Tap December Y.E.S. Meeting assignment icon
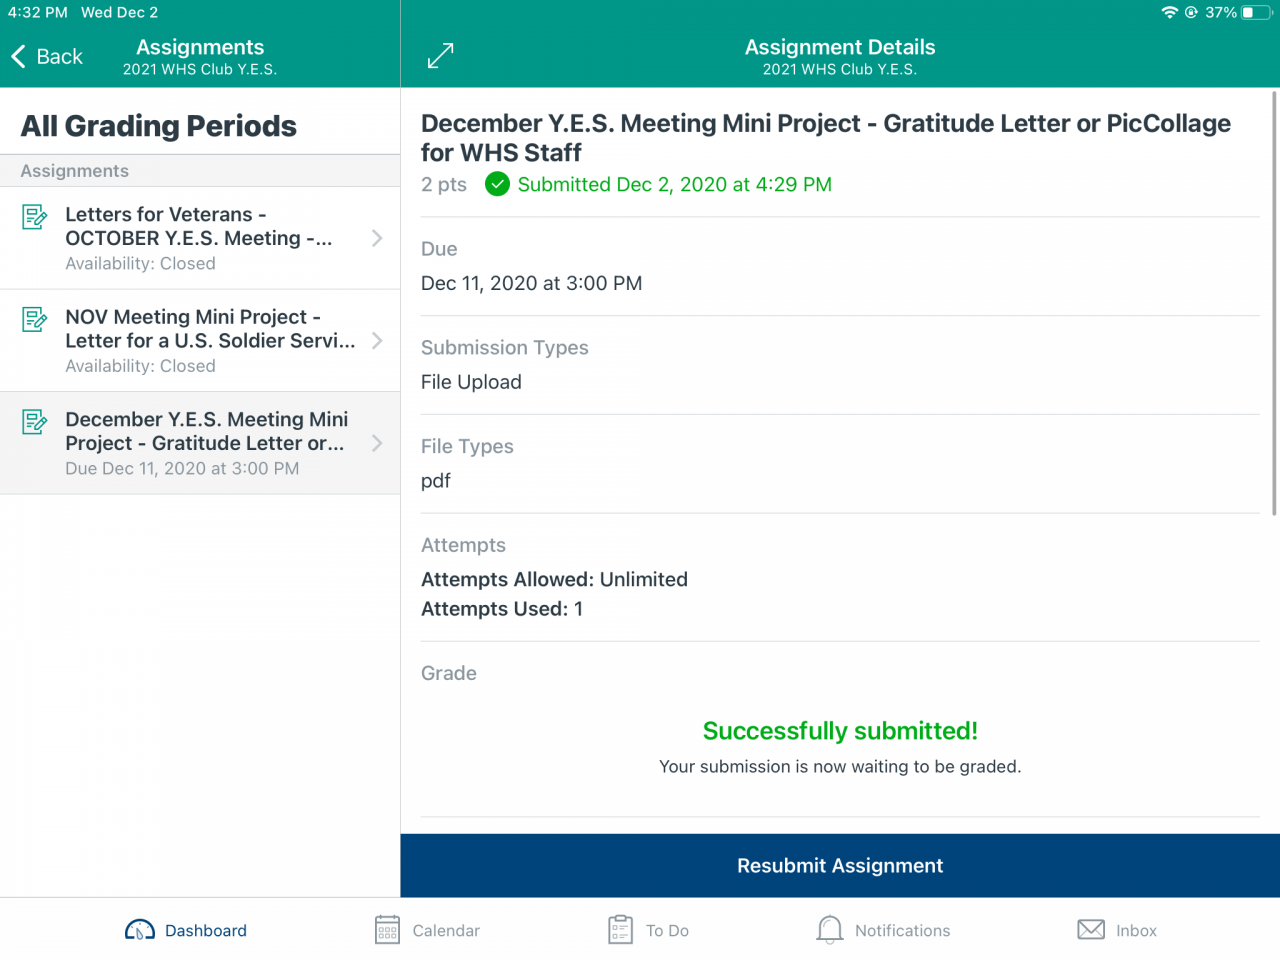 [x=35, y=421]
